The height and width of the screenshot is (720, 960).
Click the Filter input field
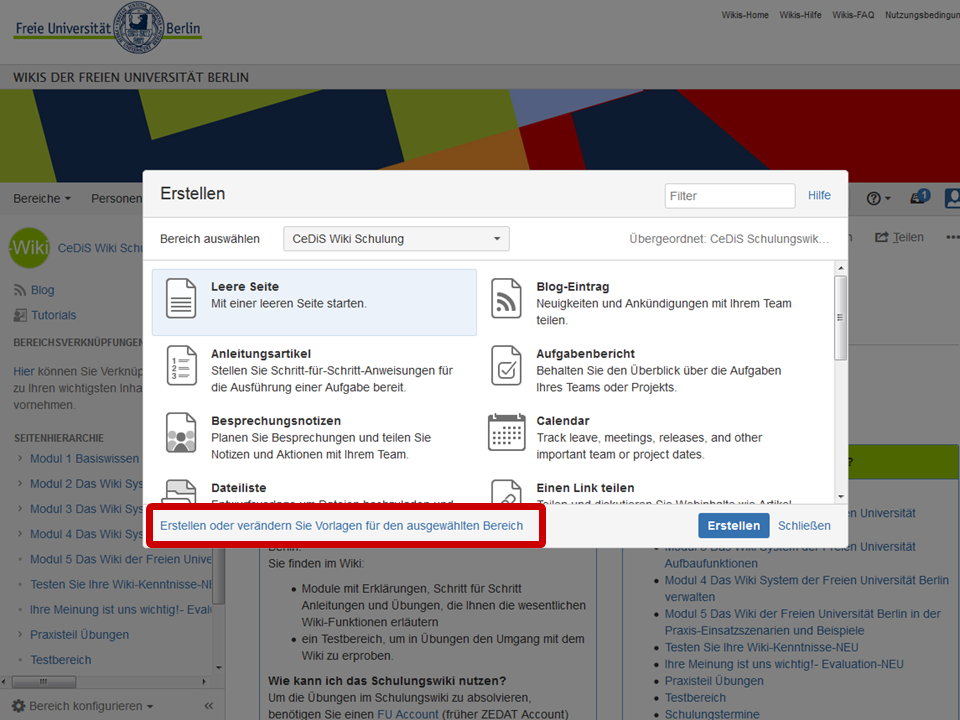tap(730, 196)
